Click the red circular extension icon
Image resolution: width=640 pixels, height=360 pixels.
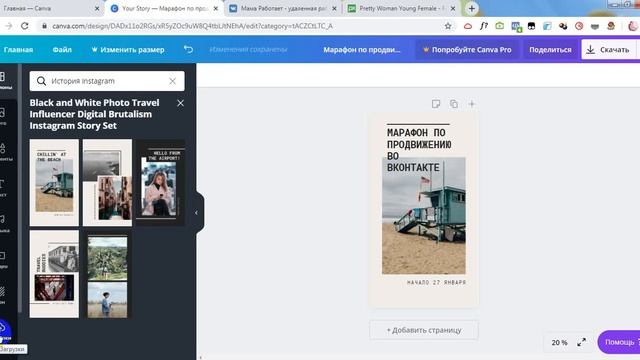click(579, 26)
